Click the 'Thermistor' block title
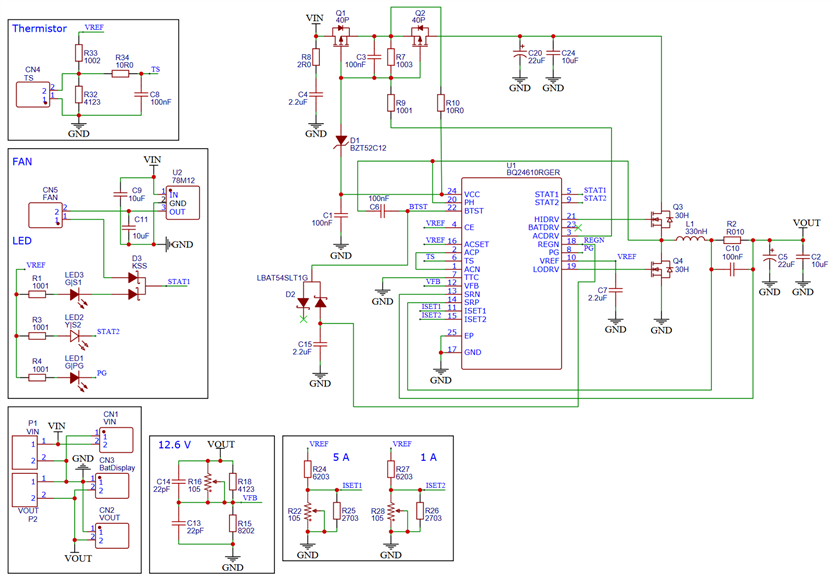 40,28
